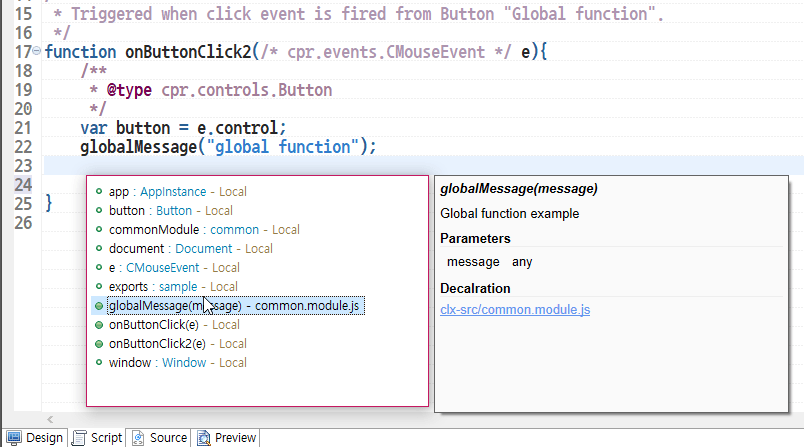Click the function icon beside onButtonClick2(e)
Viewport: 804px width, 447px height.
[x=99, y=343]
